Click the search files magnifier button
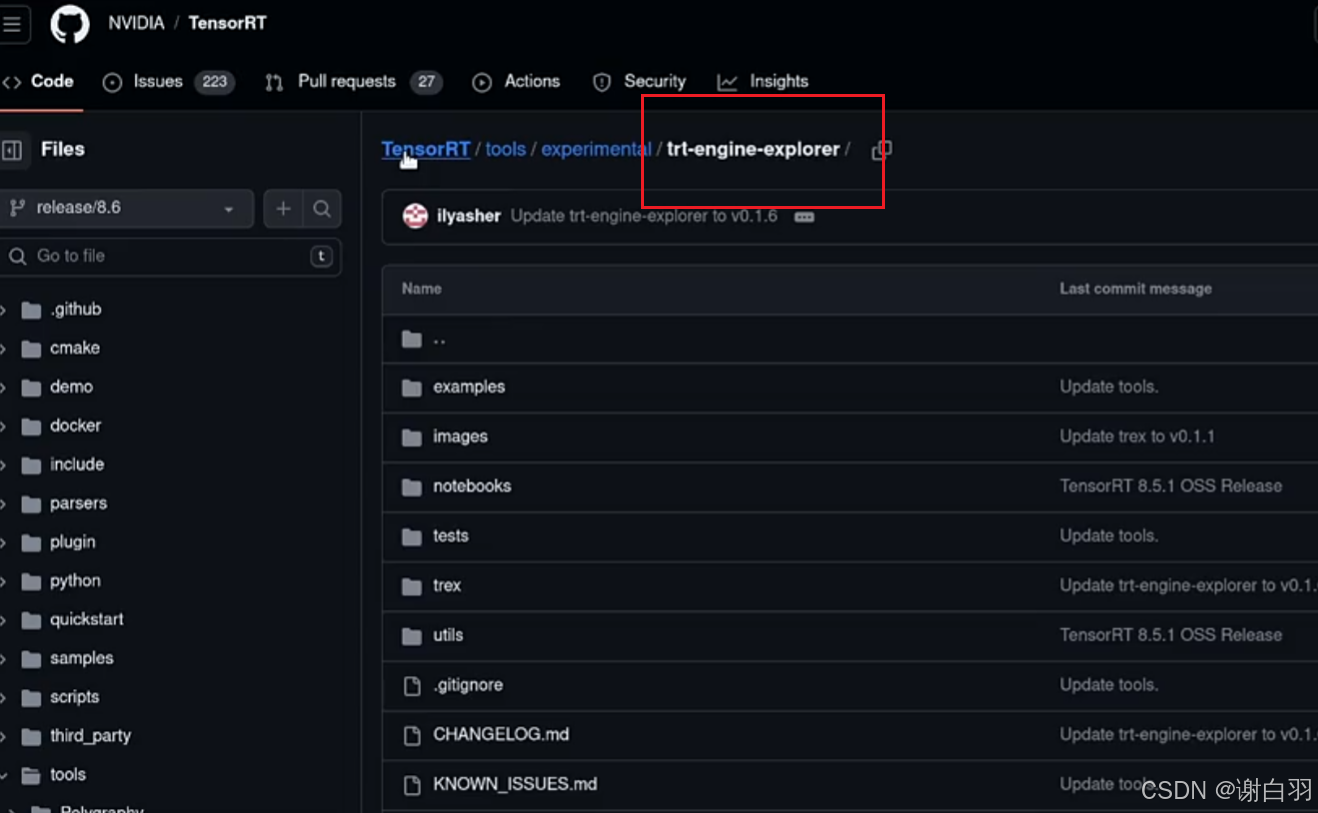The width and height of the screenshot is (1318, 813). [322, 208]
